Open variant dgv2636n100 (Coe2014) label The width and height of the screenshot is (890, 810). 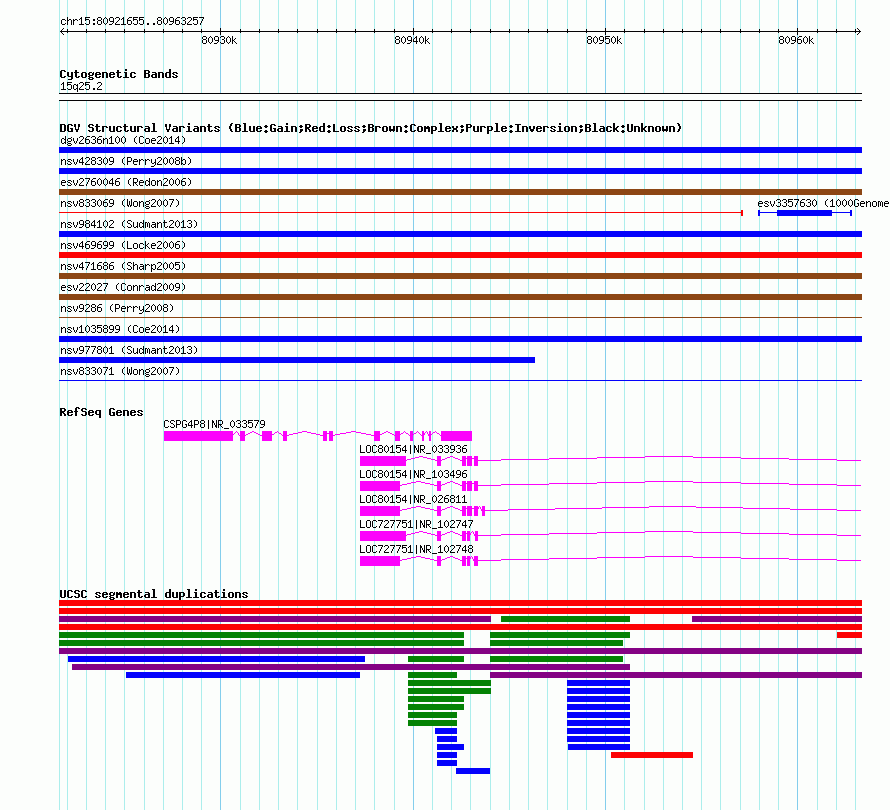123,140
